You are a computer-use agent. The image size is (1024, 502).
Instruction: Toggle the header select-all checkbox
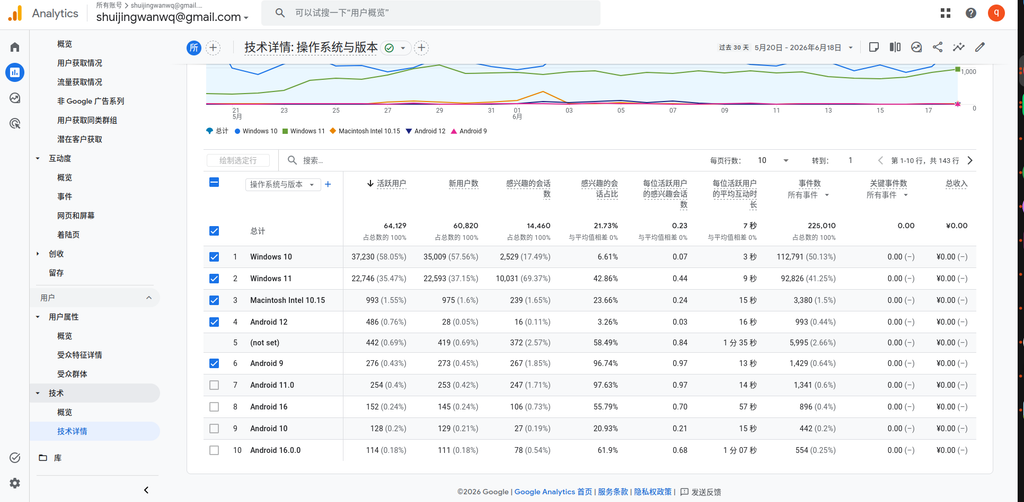point(214,183)
